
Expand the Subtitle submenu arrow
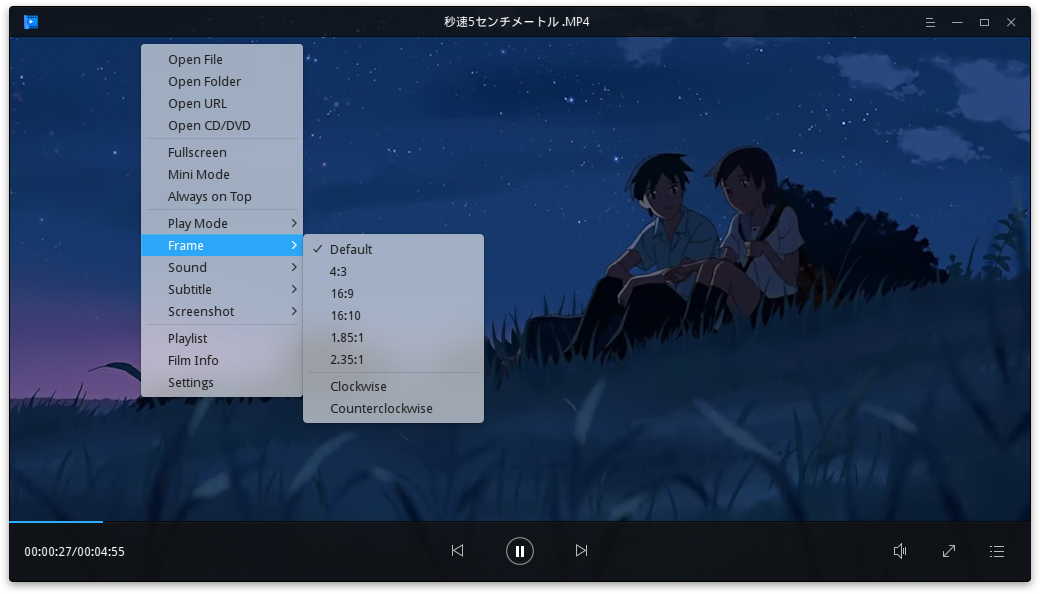(x=294, y=289)
